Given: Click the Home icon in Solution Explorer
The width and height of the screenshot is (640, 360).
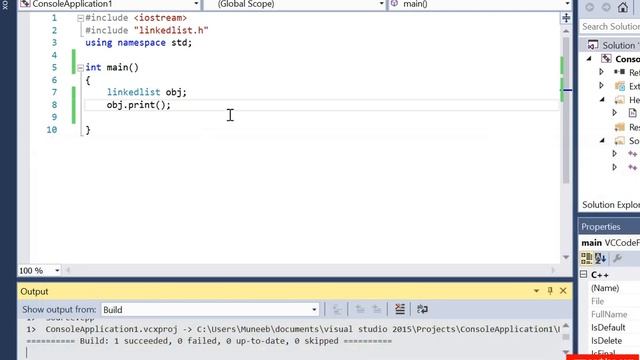Looking at the screenshot, I should (x=623, y=7).
